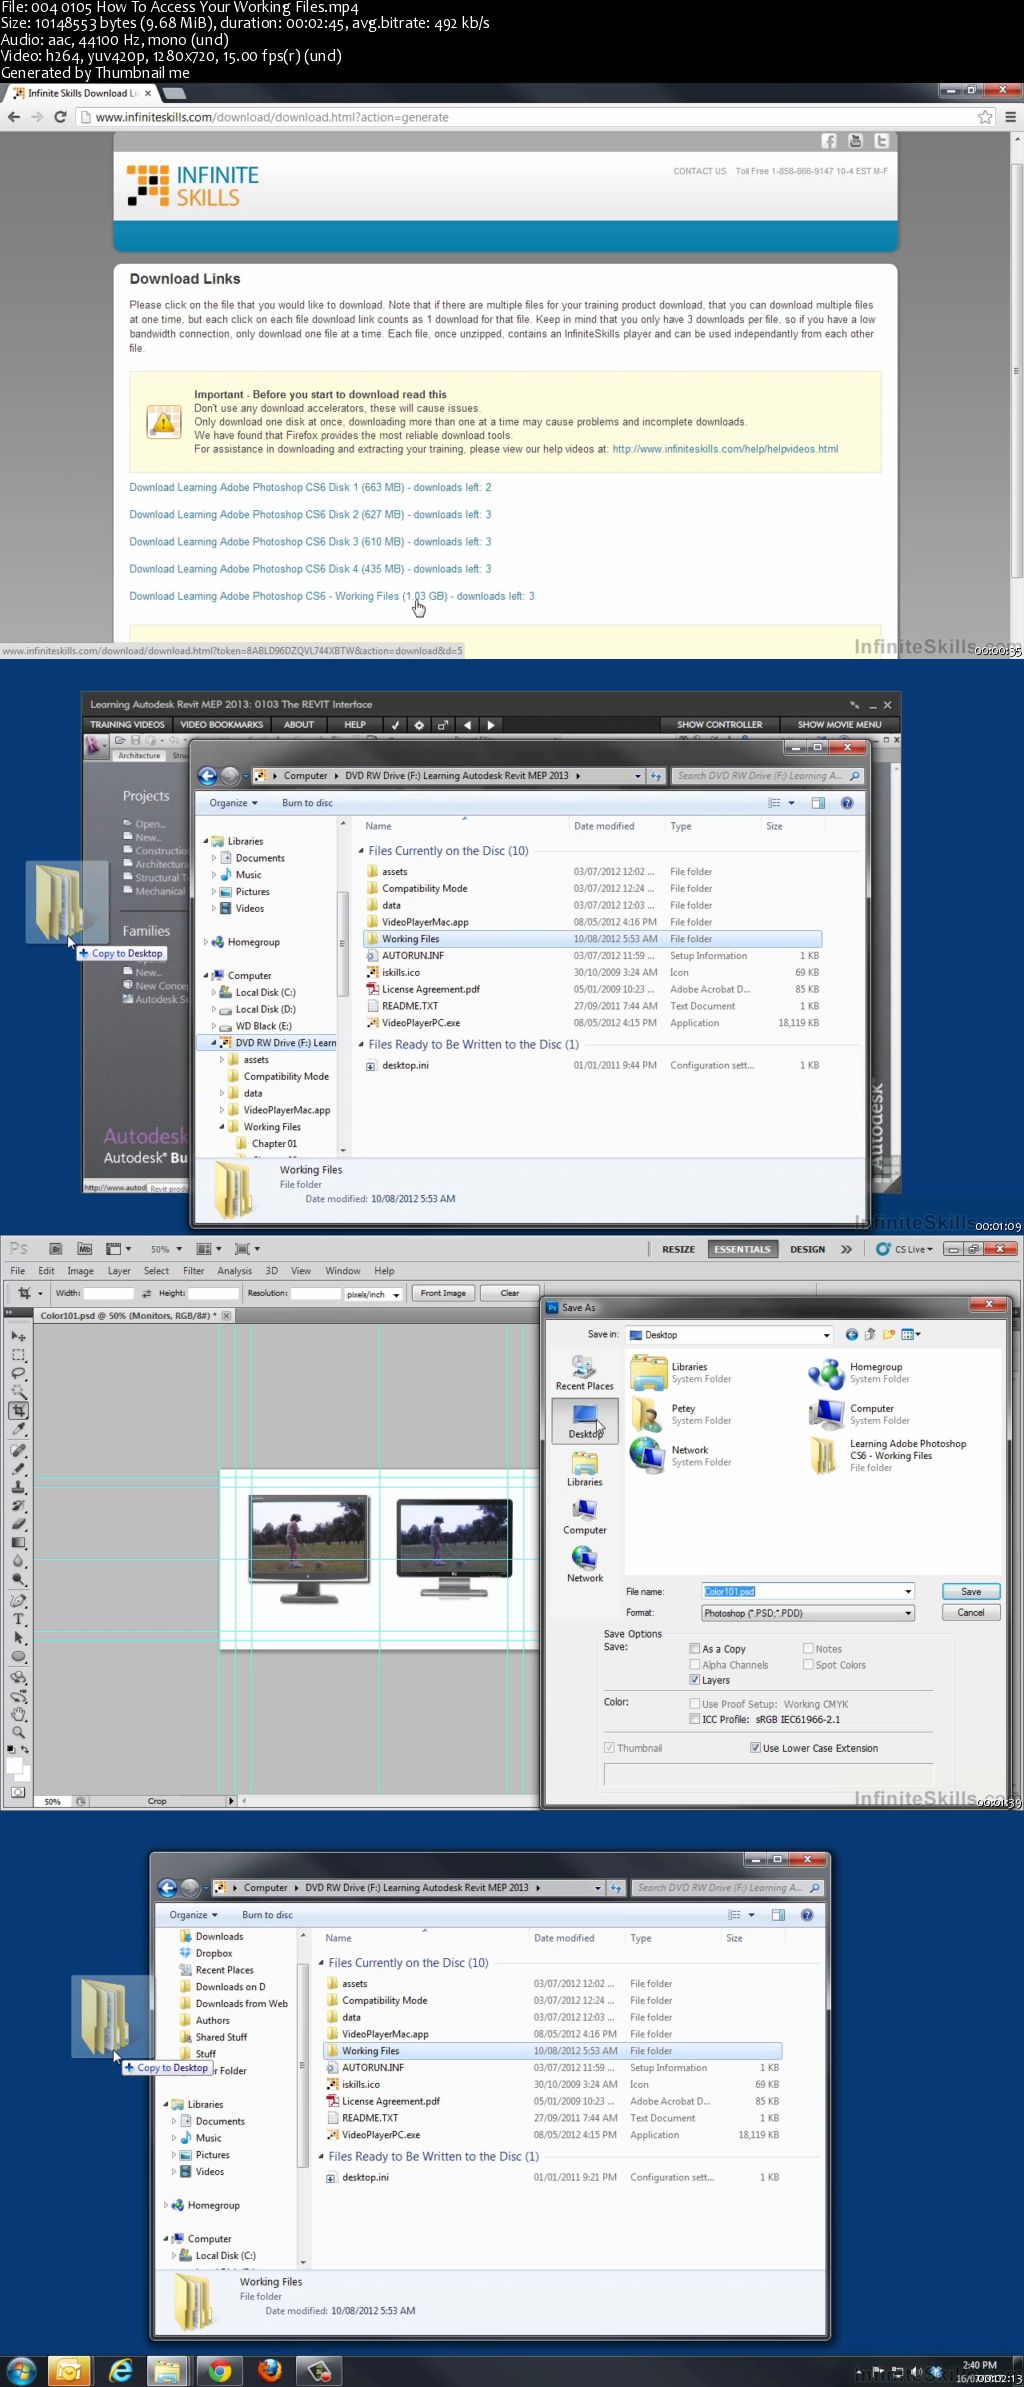1024x2387 pixels.
Task: Select the Quick Selection wand tool
Action: click(x=18, y=1390)
